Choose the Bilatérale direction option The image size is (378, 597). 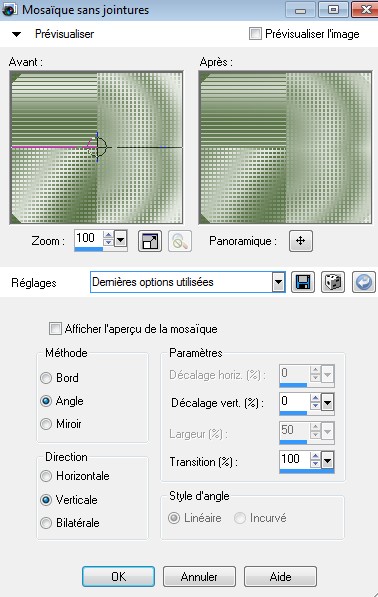(x=46, y=523)
